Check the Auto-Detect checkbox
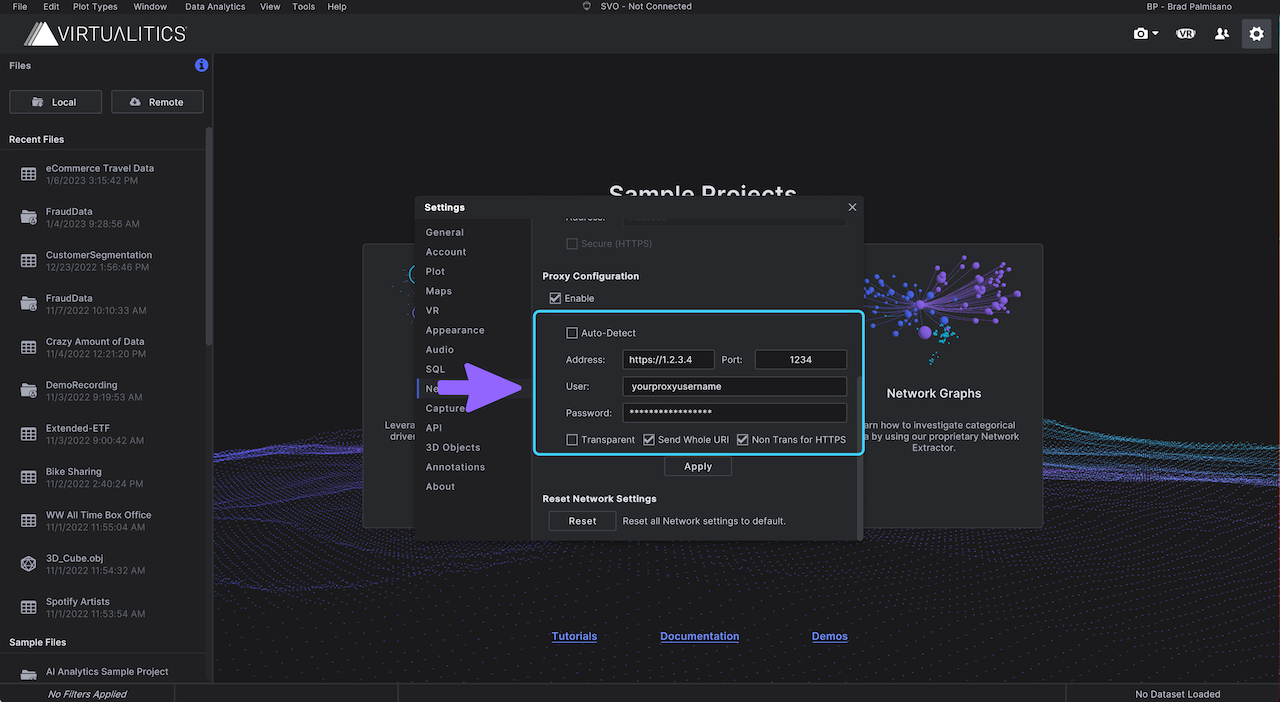This screenshot has width=1280, height=702. [x=572, y=333]
